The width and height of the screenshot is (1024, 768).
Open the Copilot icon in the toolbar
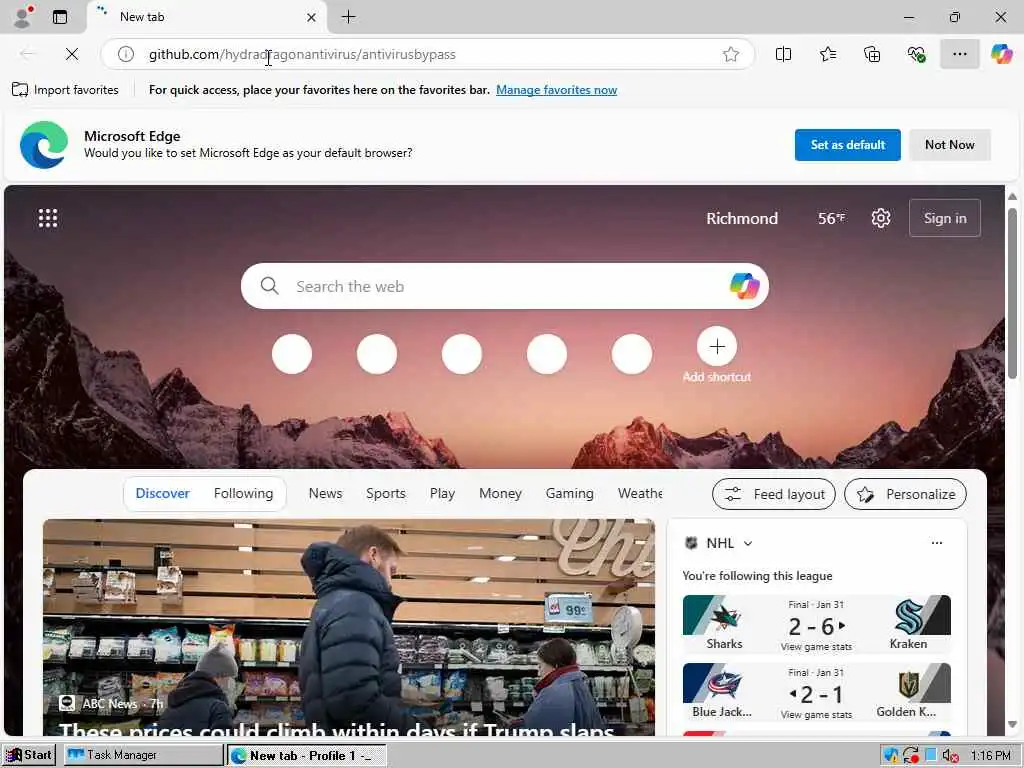[x=1001, y=54]
